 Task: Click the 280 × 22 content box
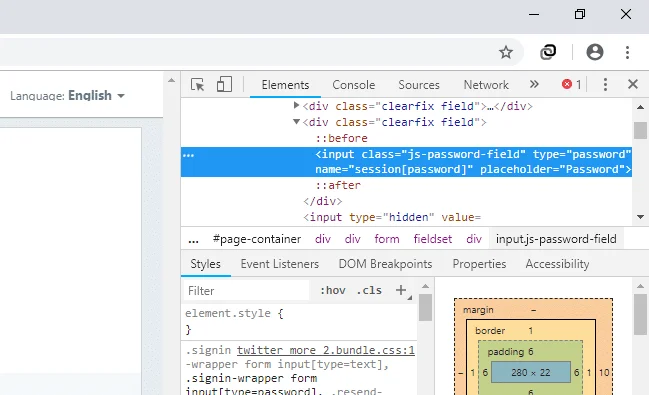click(x=531, y=373)
